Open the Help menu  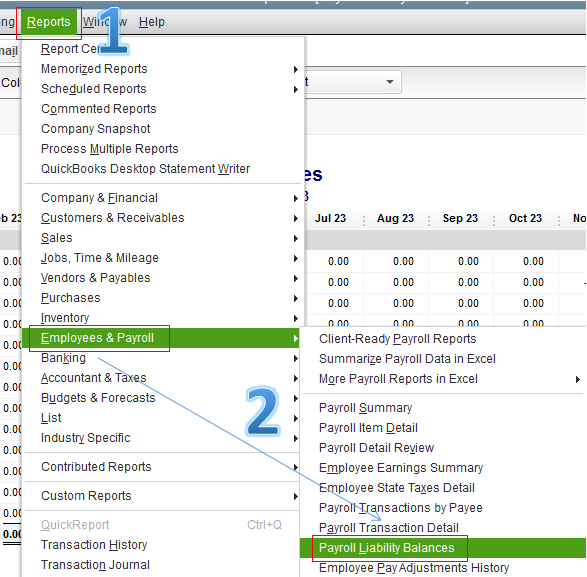click(x=152, y=22)
